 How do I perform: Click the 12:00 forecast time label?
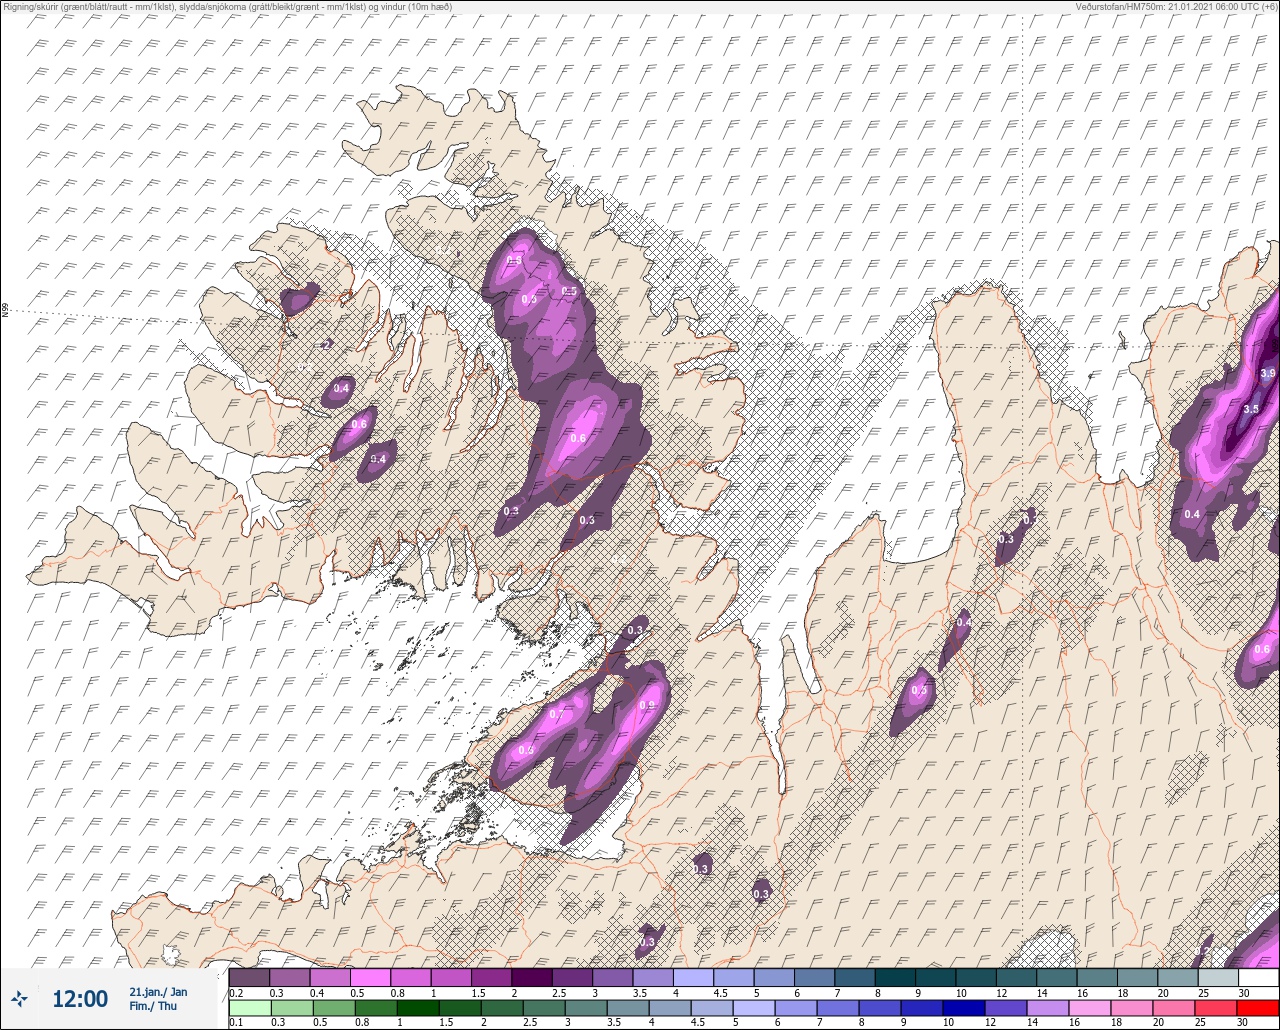80,999
